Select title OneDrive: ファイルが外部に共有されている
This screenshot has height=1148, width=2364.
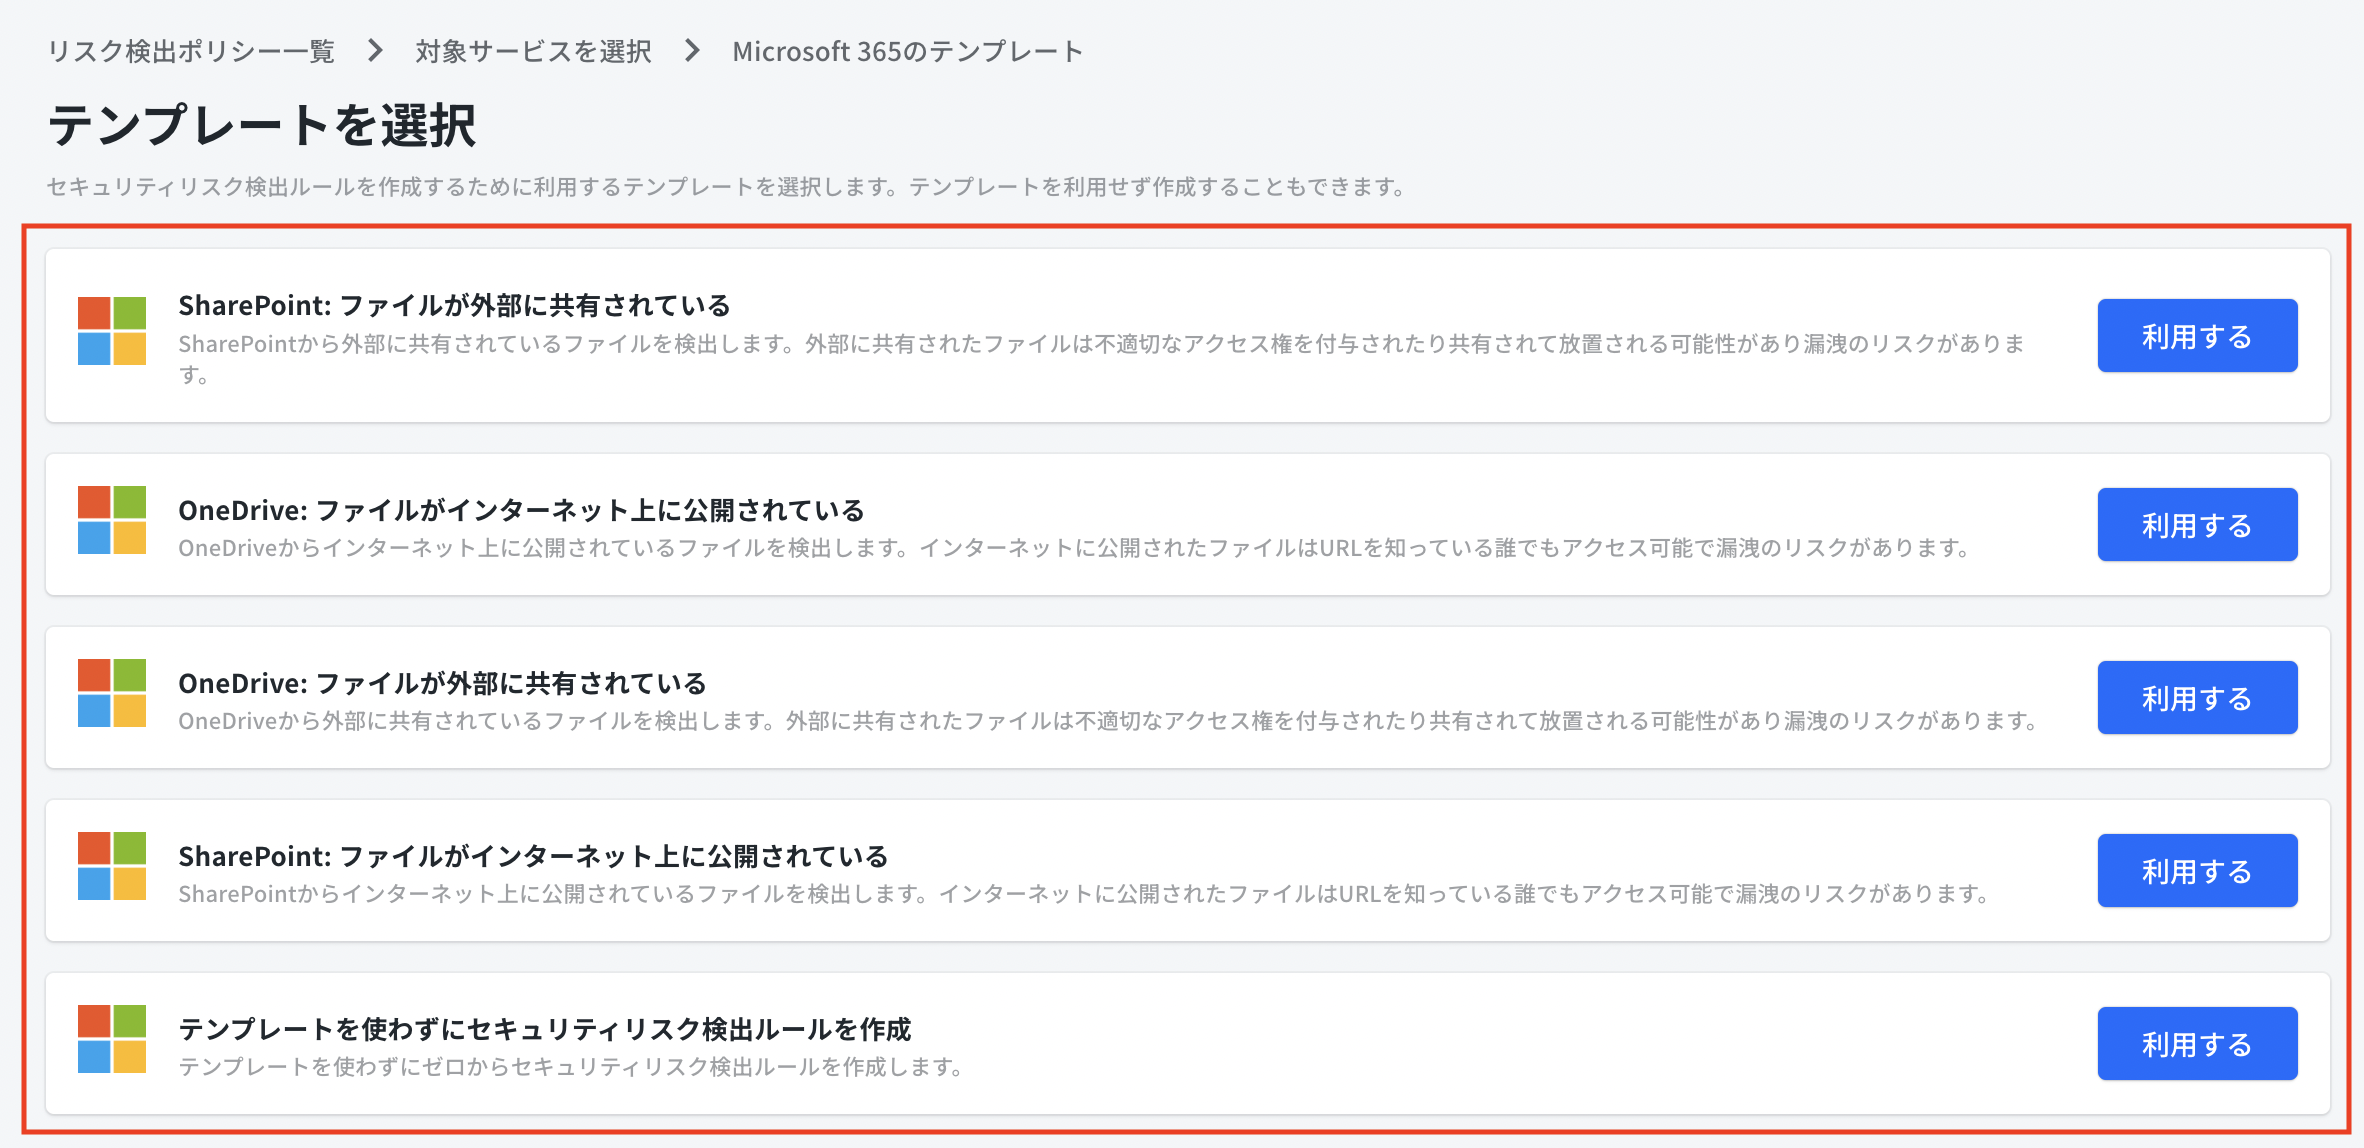coord(442,683)
